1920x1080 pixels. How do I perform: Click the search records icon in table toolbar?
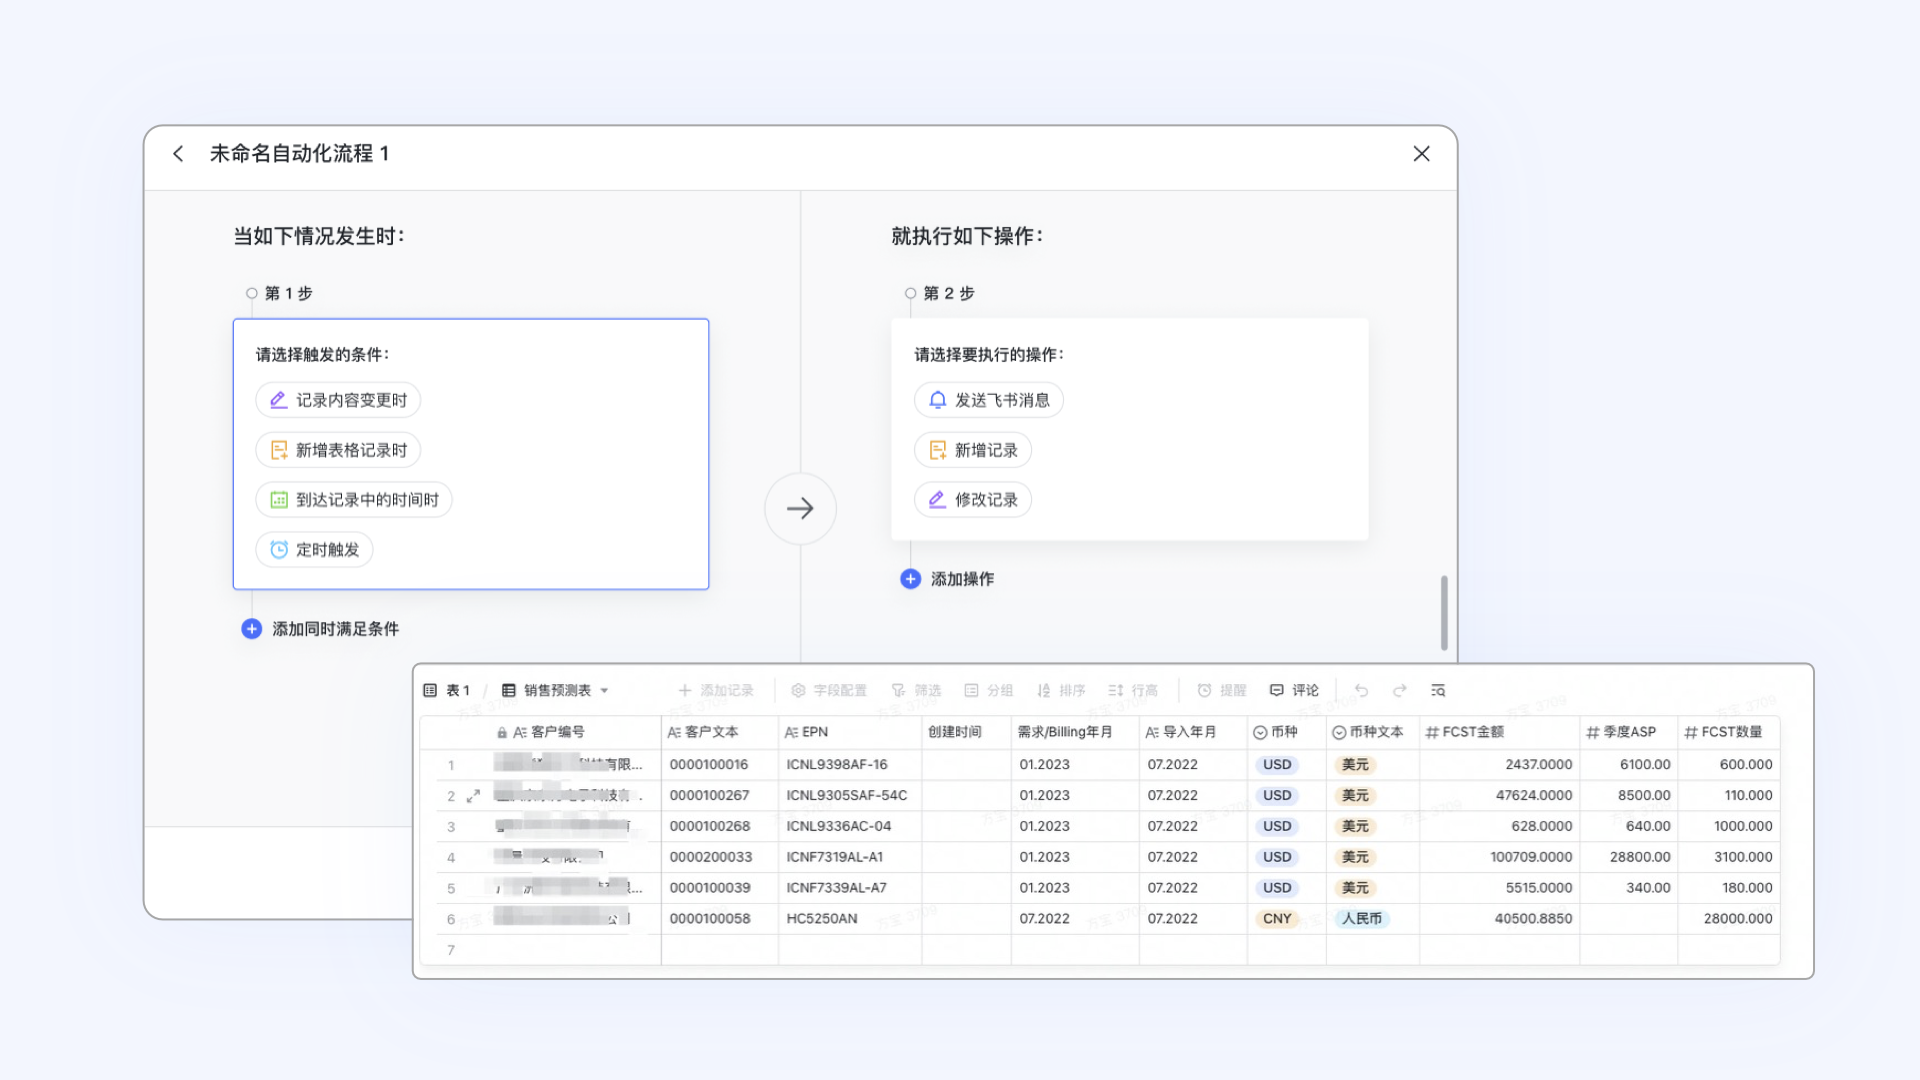1438,690
